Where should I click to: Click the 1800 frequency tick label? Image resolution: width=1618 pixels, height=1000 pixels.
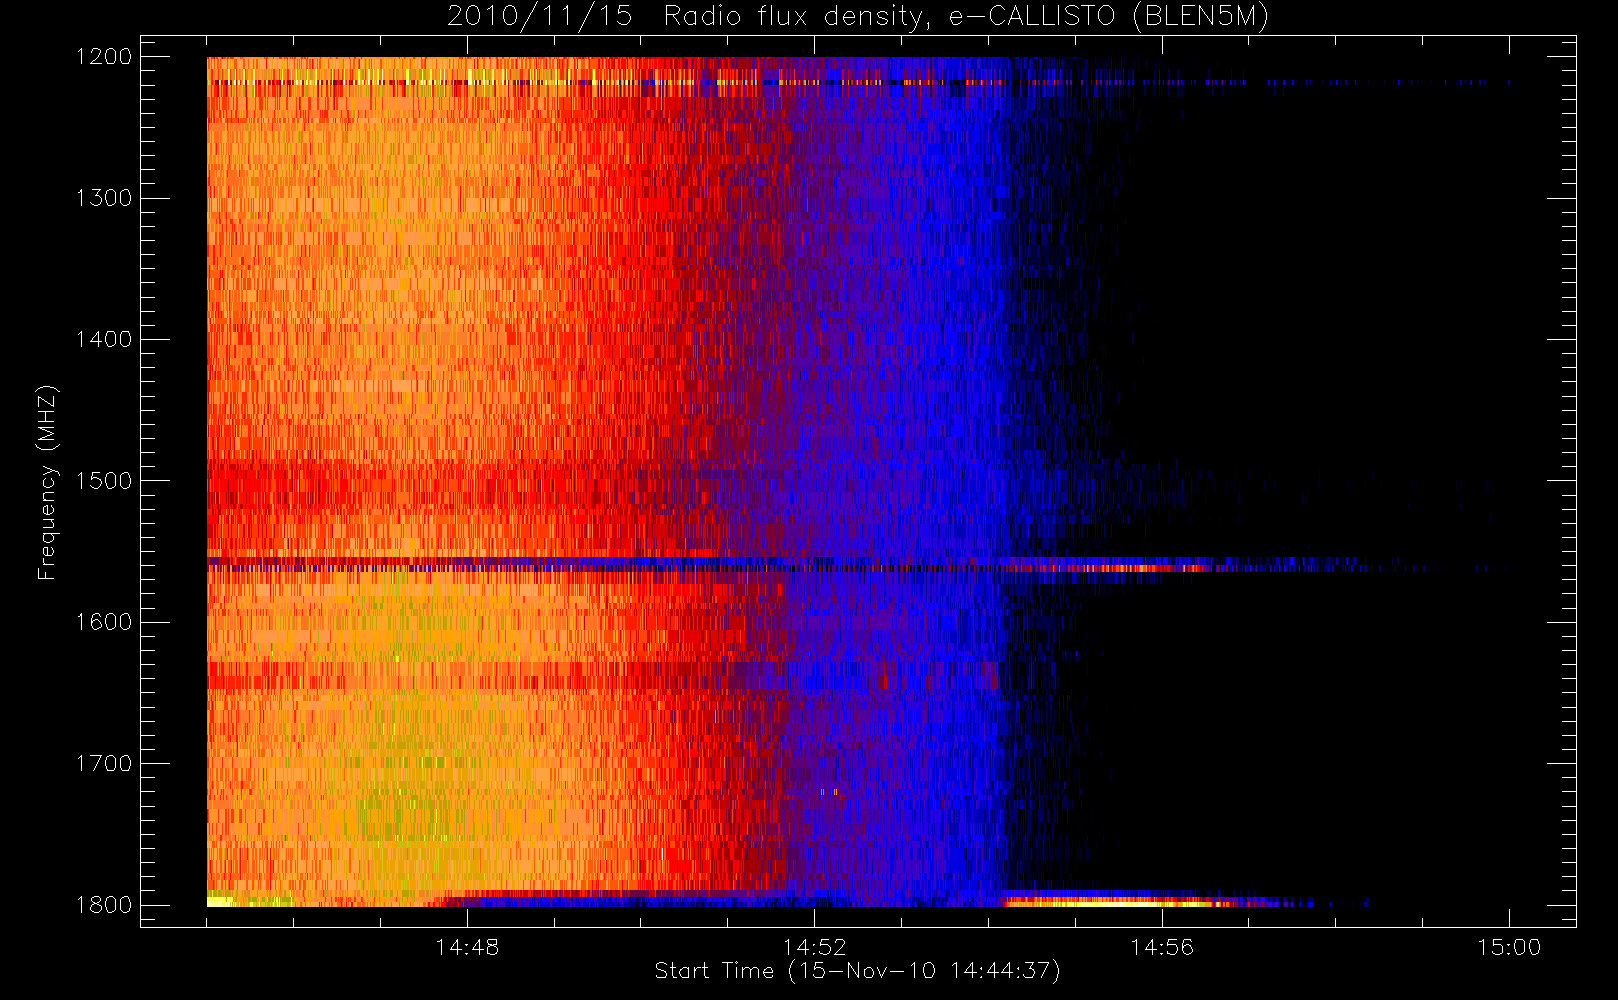104,905
